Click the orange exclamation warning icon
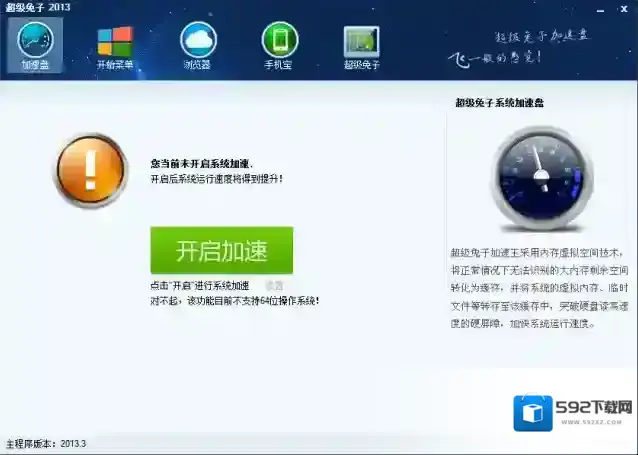 91,171
